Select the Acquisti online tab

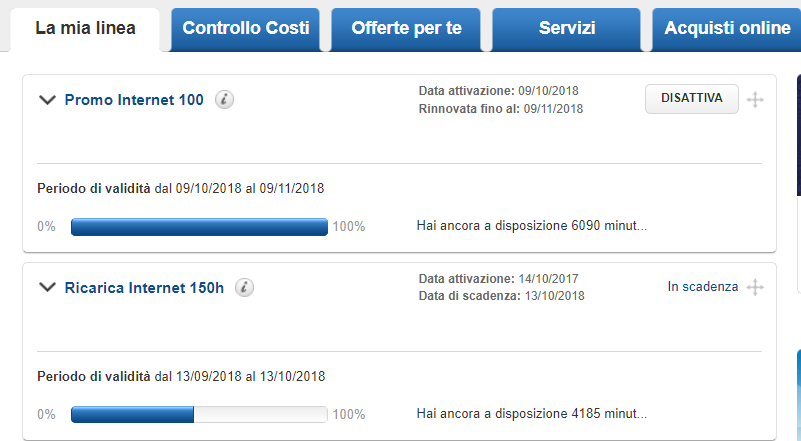click(x=727, y=29)
